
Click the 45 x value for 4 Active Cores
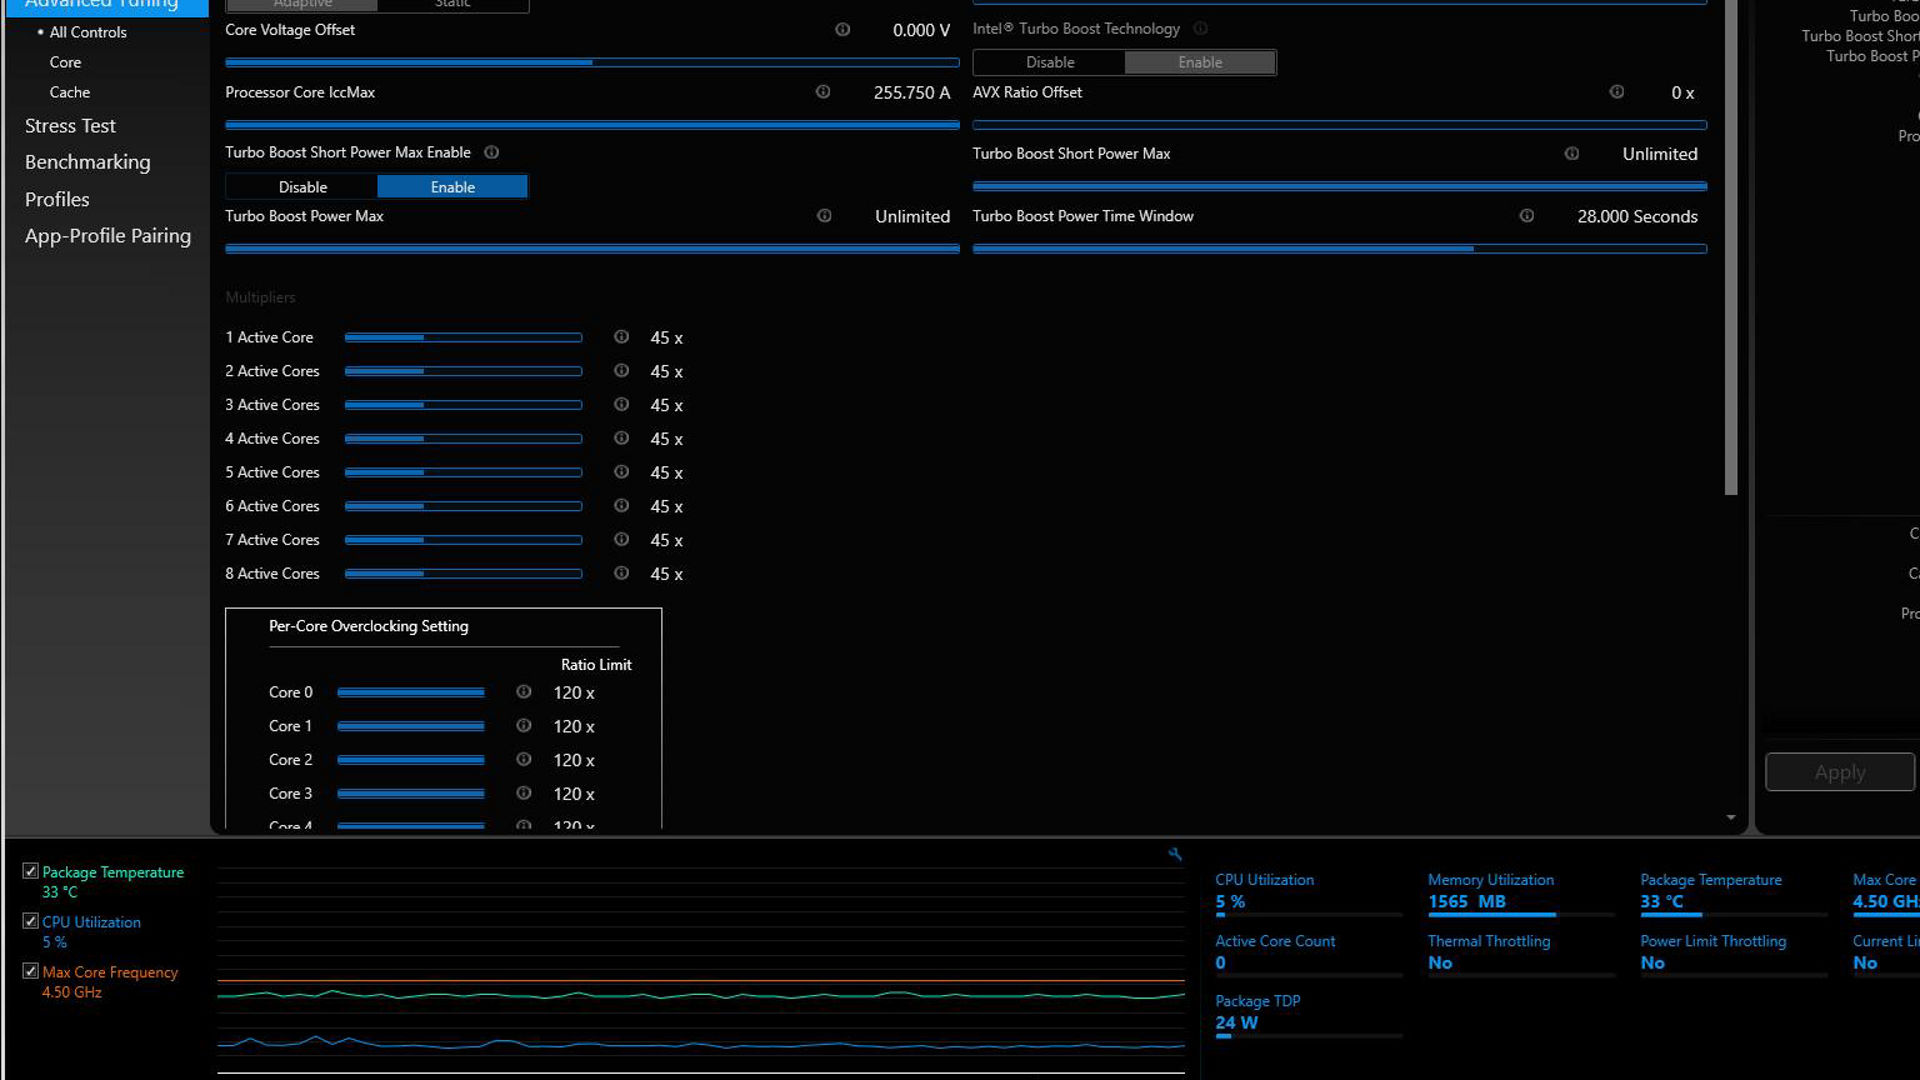pos(666,439)
